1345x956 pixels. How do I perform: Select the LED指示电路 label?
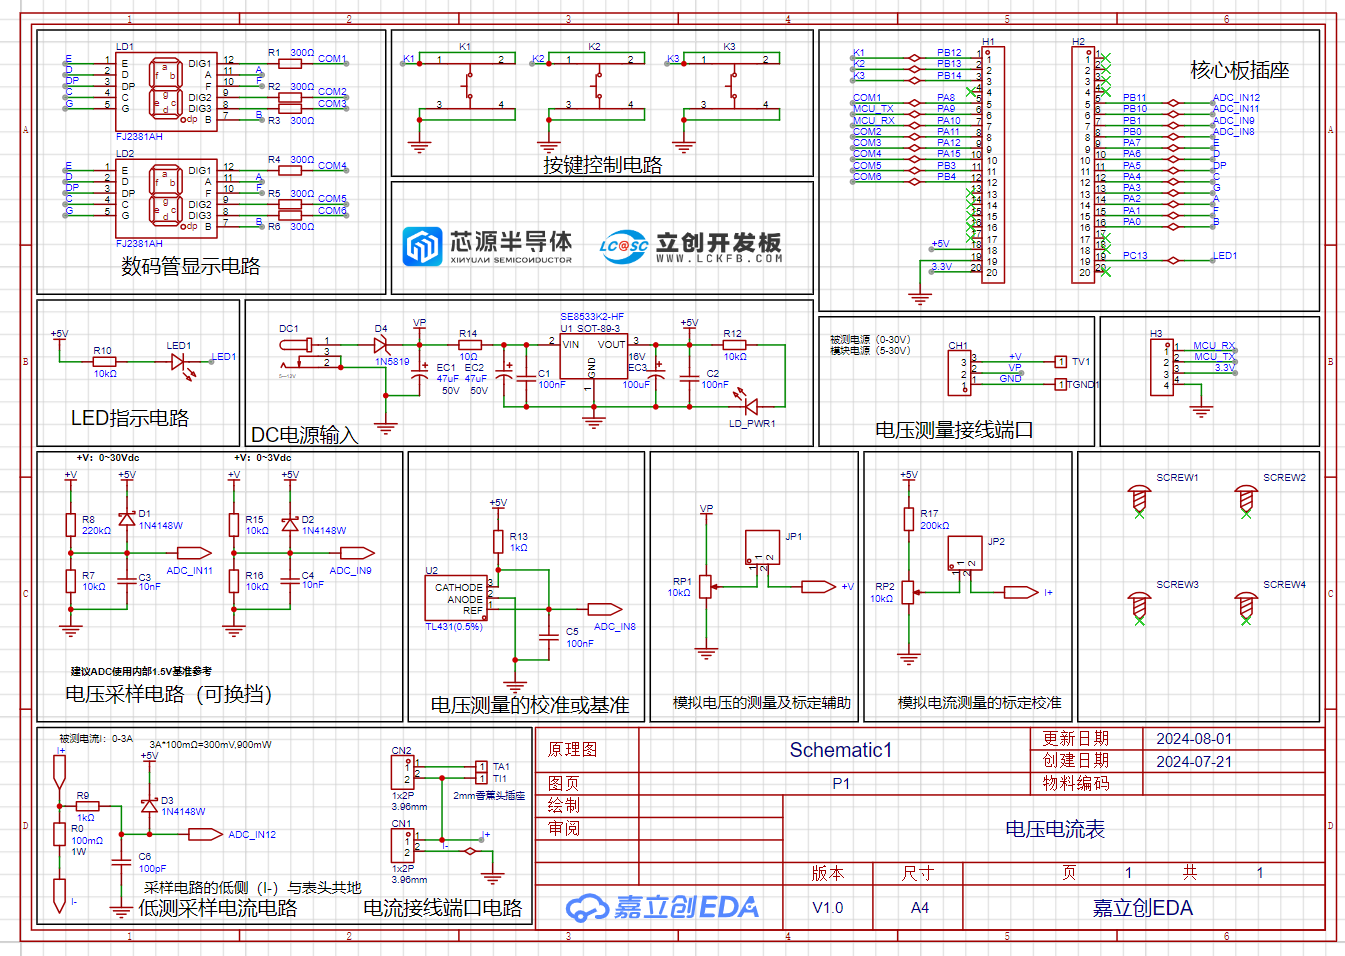click(x=130, y=418)
